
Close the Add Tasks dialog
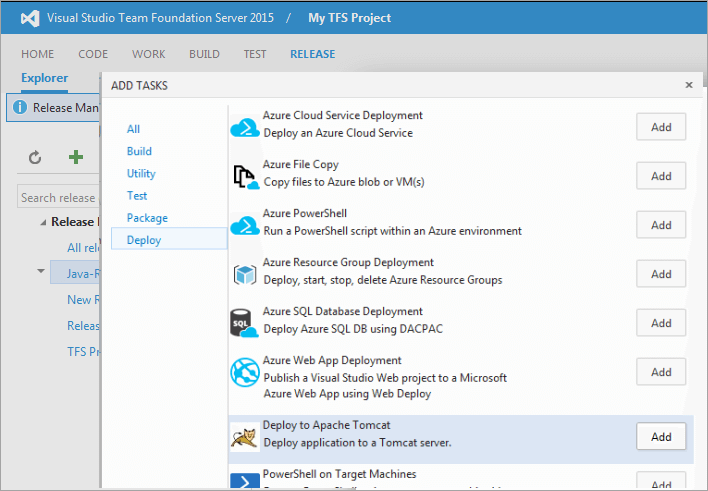(x=689, y=86)
